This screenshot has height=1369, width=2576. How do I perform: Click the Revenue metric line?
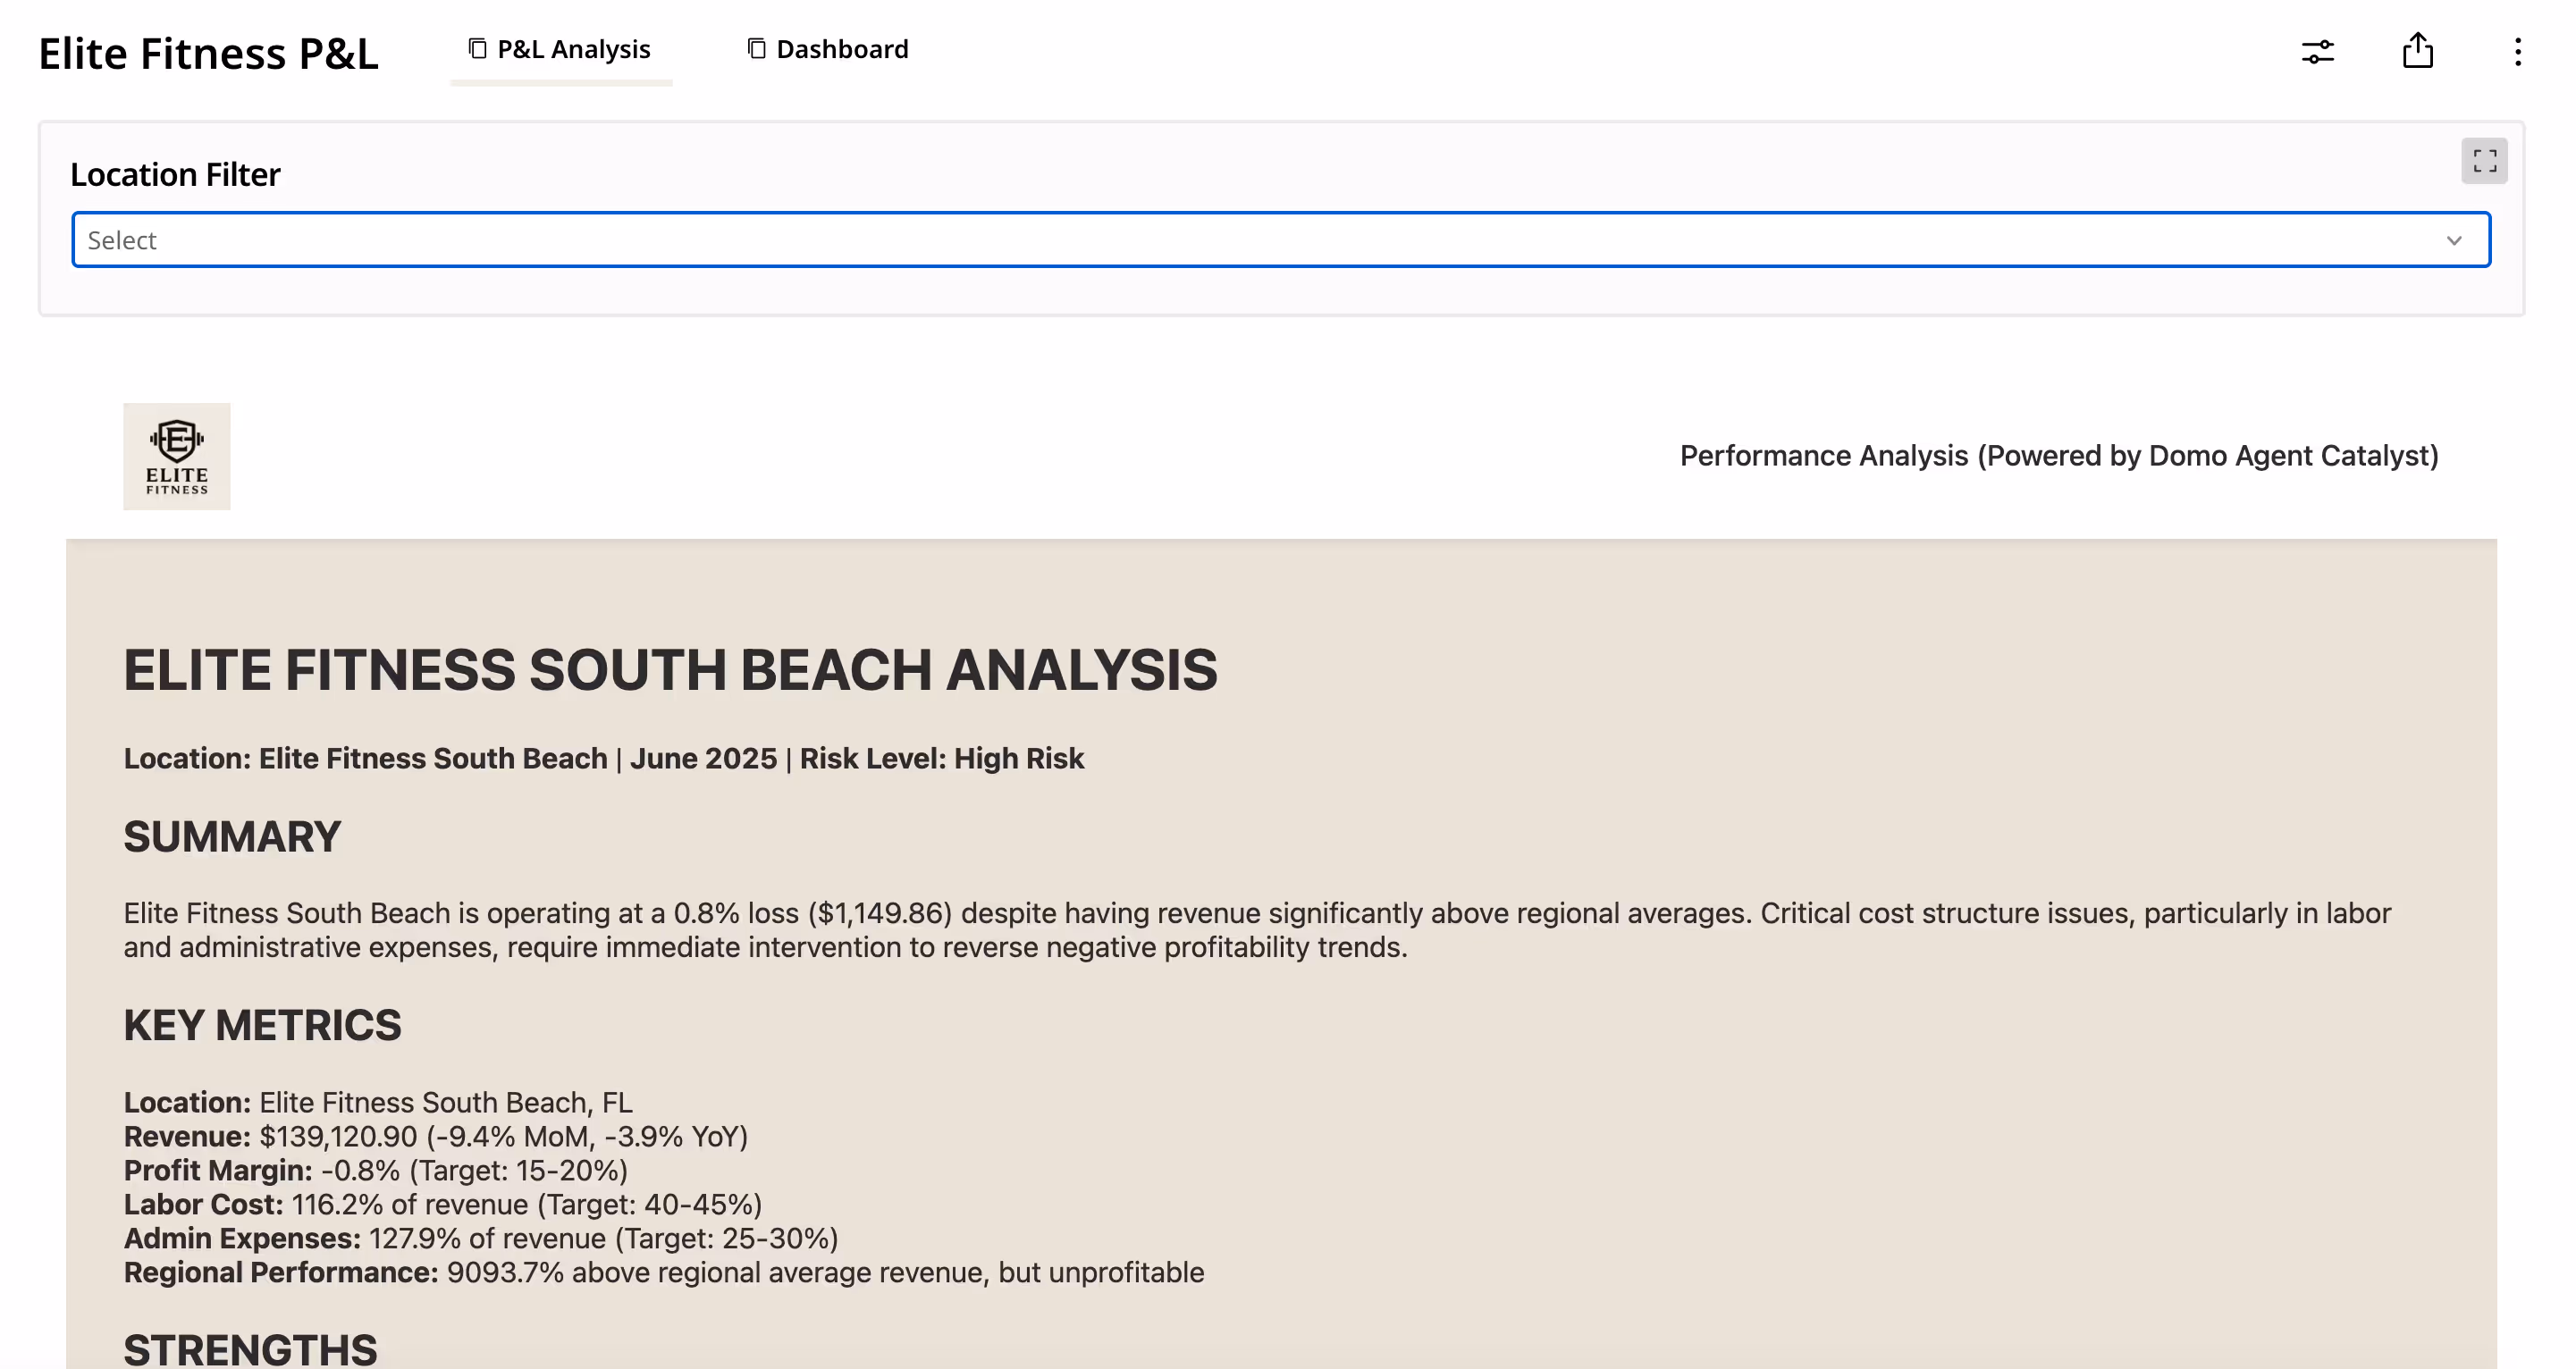click(435, 1136)
